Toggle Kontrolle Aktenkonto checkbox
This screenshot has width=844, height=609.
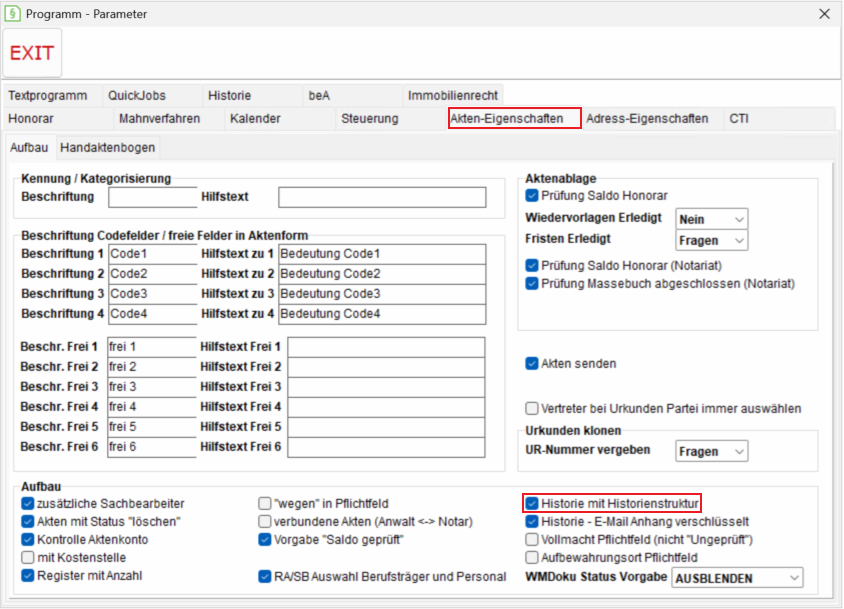[27, 540]
